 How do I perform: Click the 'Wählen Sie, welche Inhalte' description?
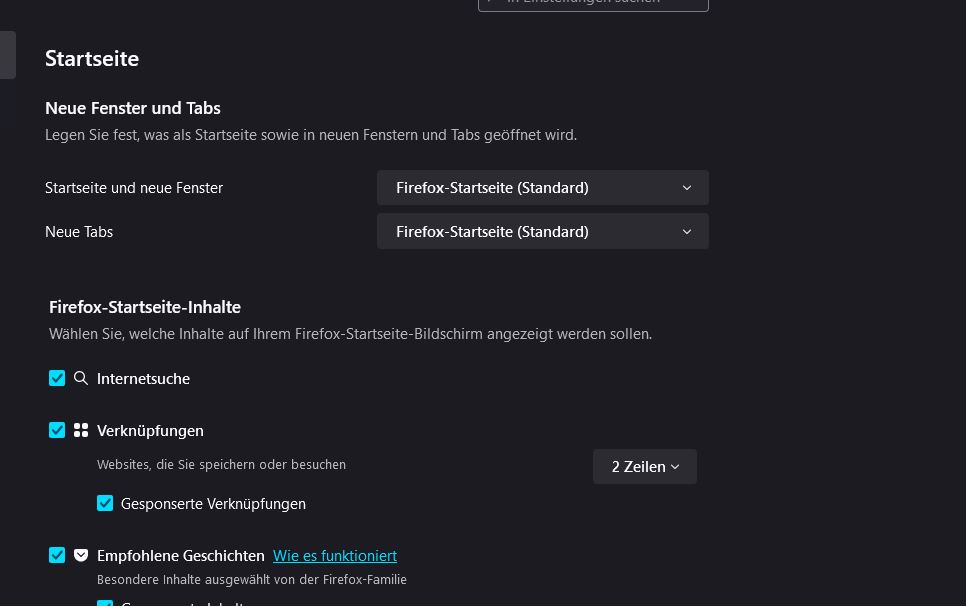pos(350,334)
